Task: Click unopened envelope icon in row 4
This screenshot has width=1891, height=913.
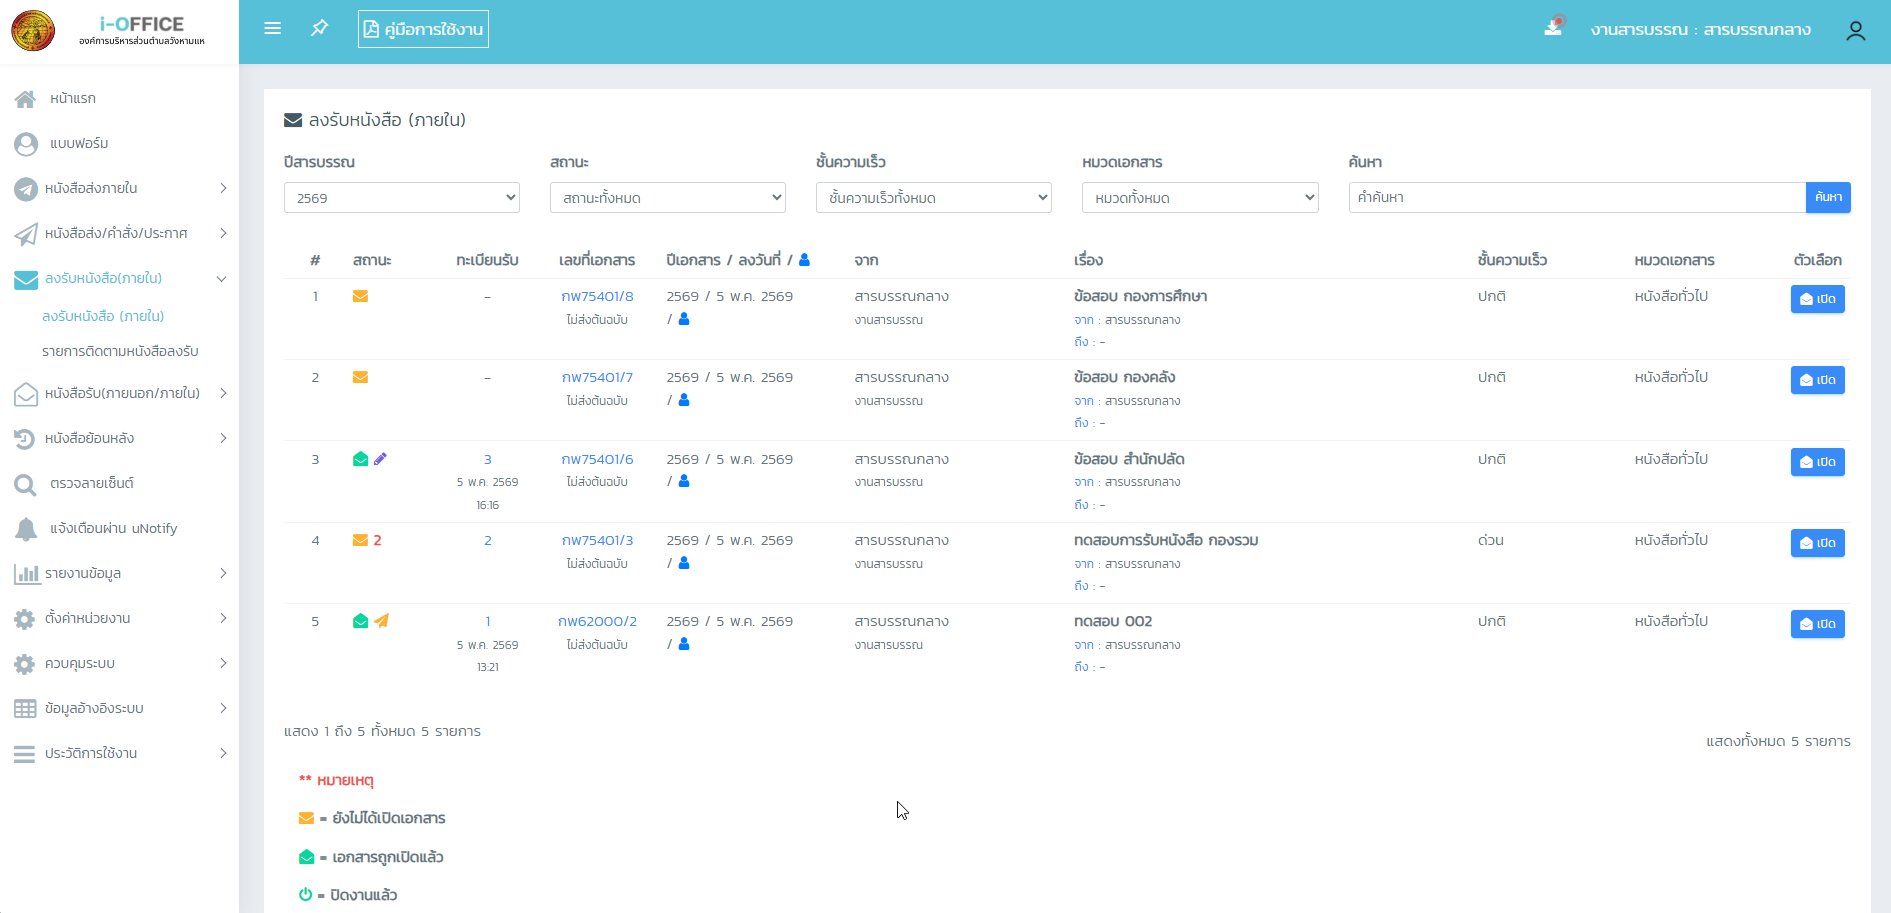Action: 360,540
